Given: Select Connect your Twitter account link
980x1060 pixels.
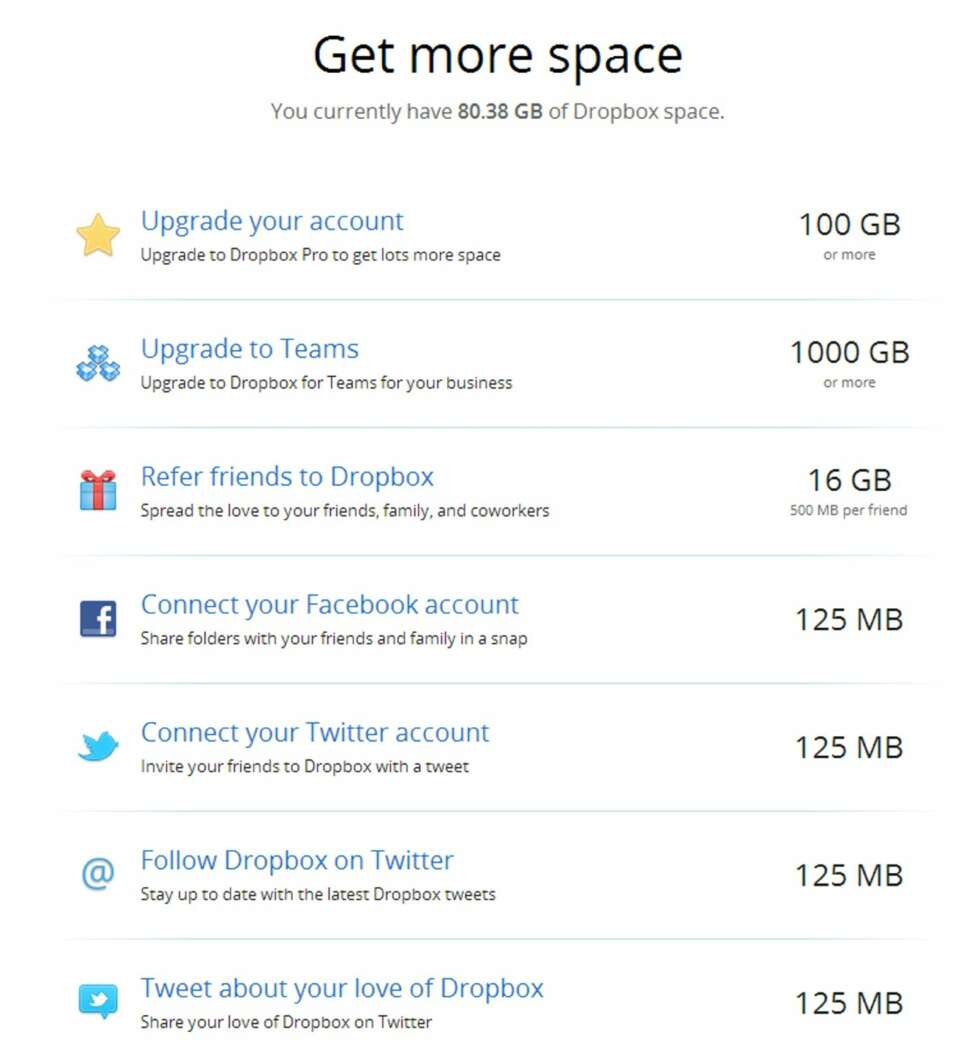Looking at the screenshot, I should [x=315, y=732].
